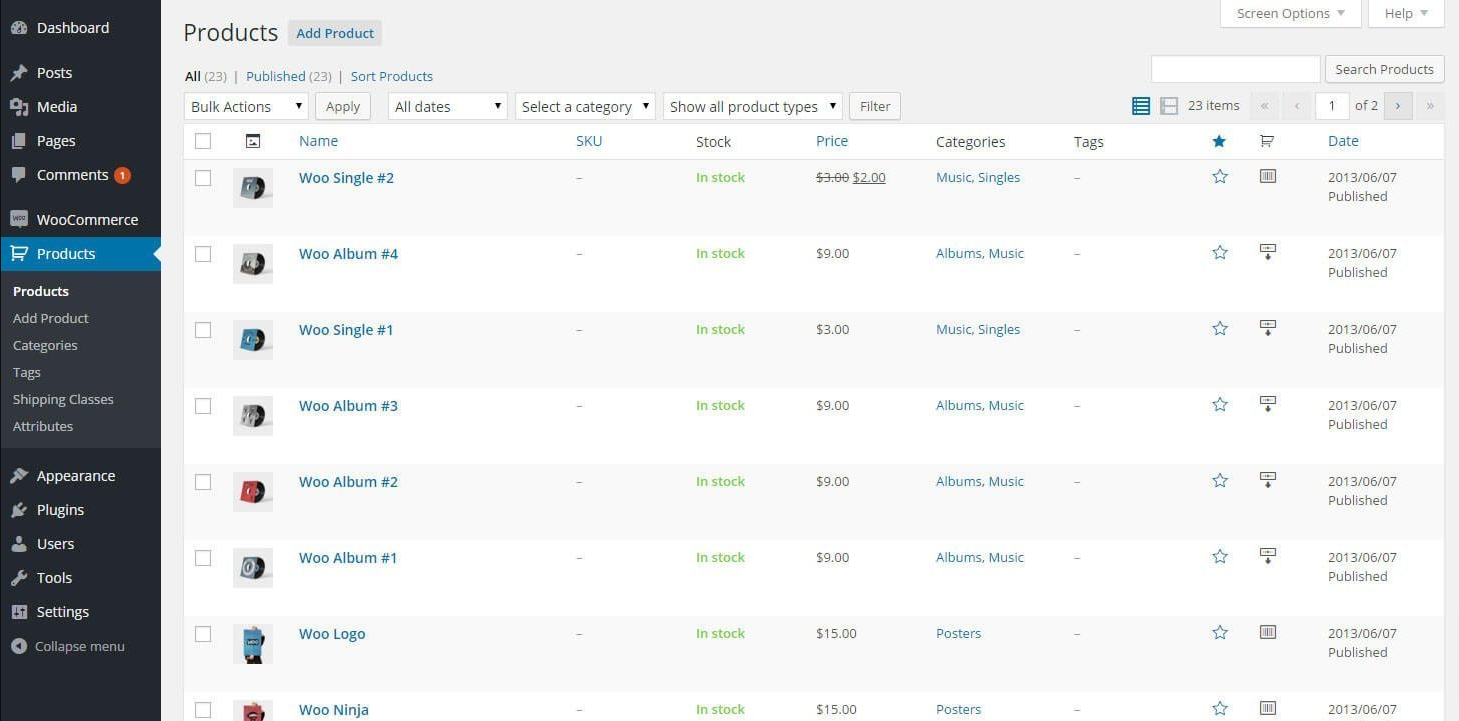
Task: Click image column header icon
Action: point(252,141)
